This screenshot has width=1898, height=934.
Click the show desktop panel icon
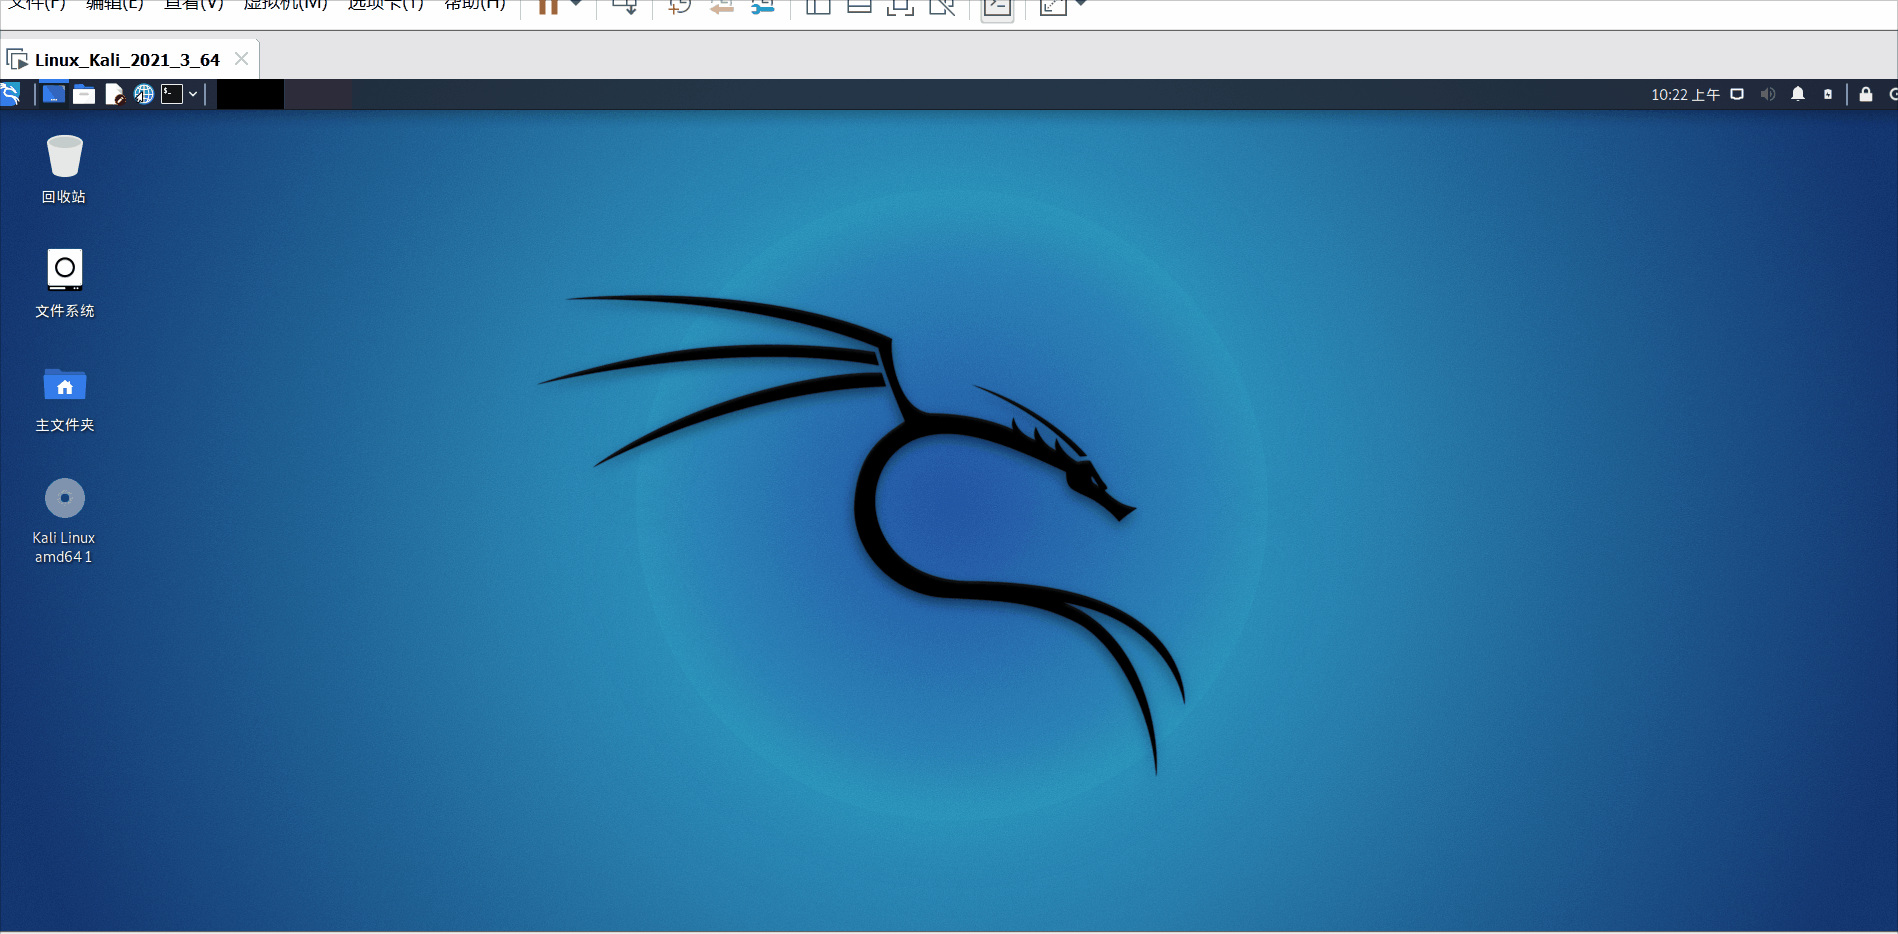pos(54,94)
